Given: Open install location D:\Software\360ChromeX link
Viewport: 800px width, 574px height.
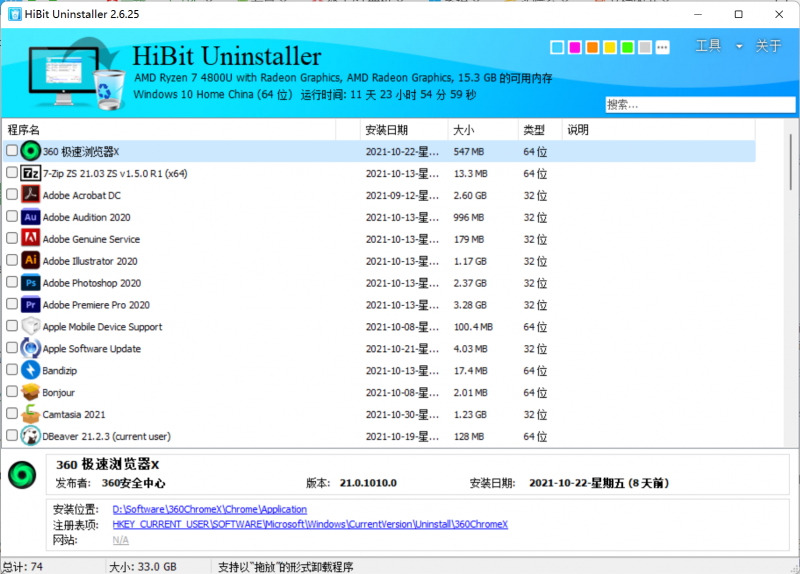Looking at the screenshot, I should [x=210, y=509].
